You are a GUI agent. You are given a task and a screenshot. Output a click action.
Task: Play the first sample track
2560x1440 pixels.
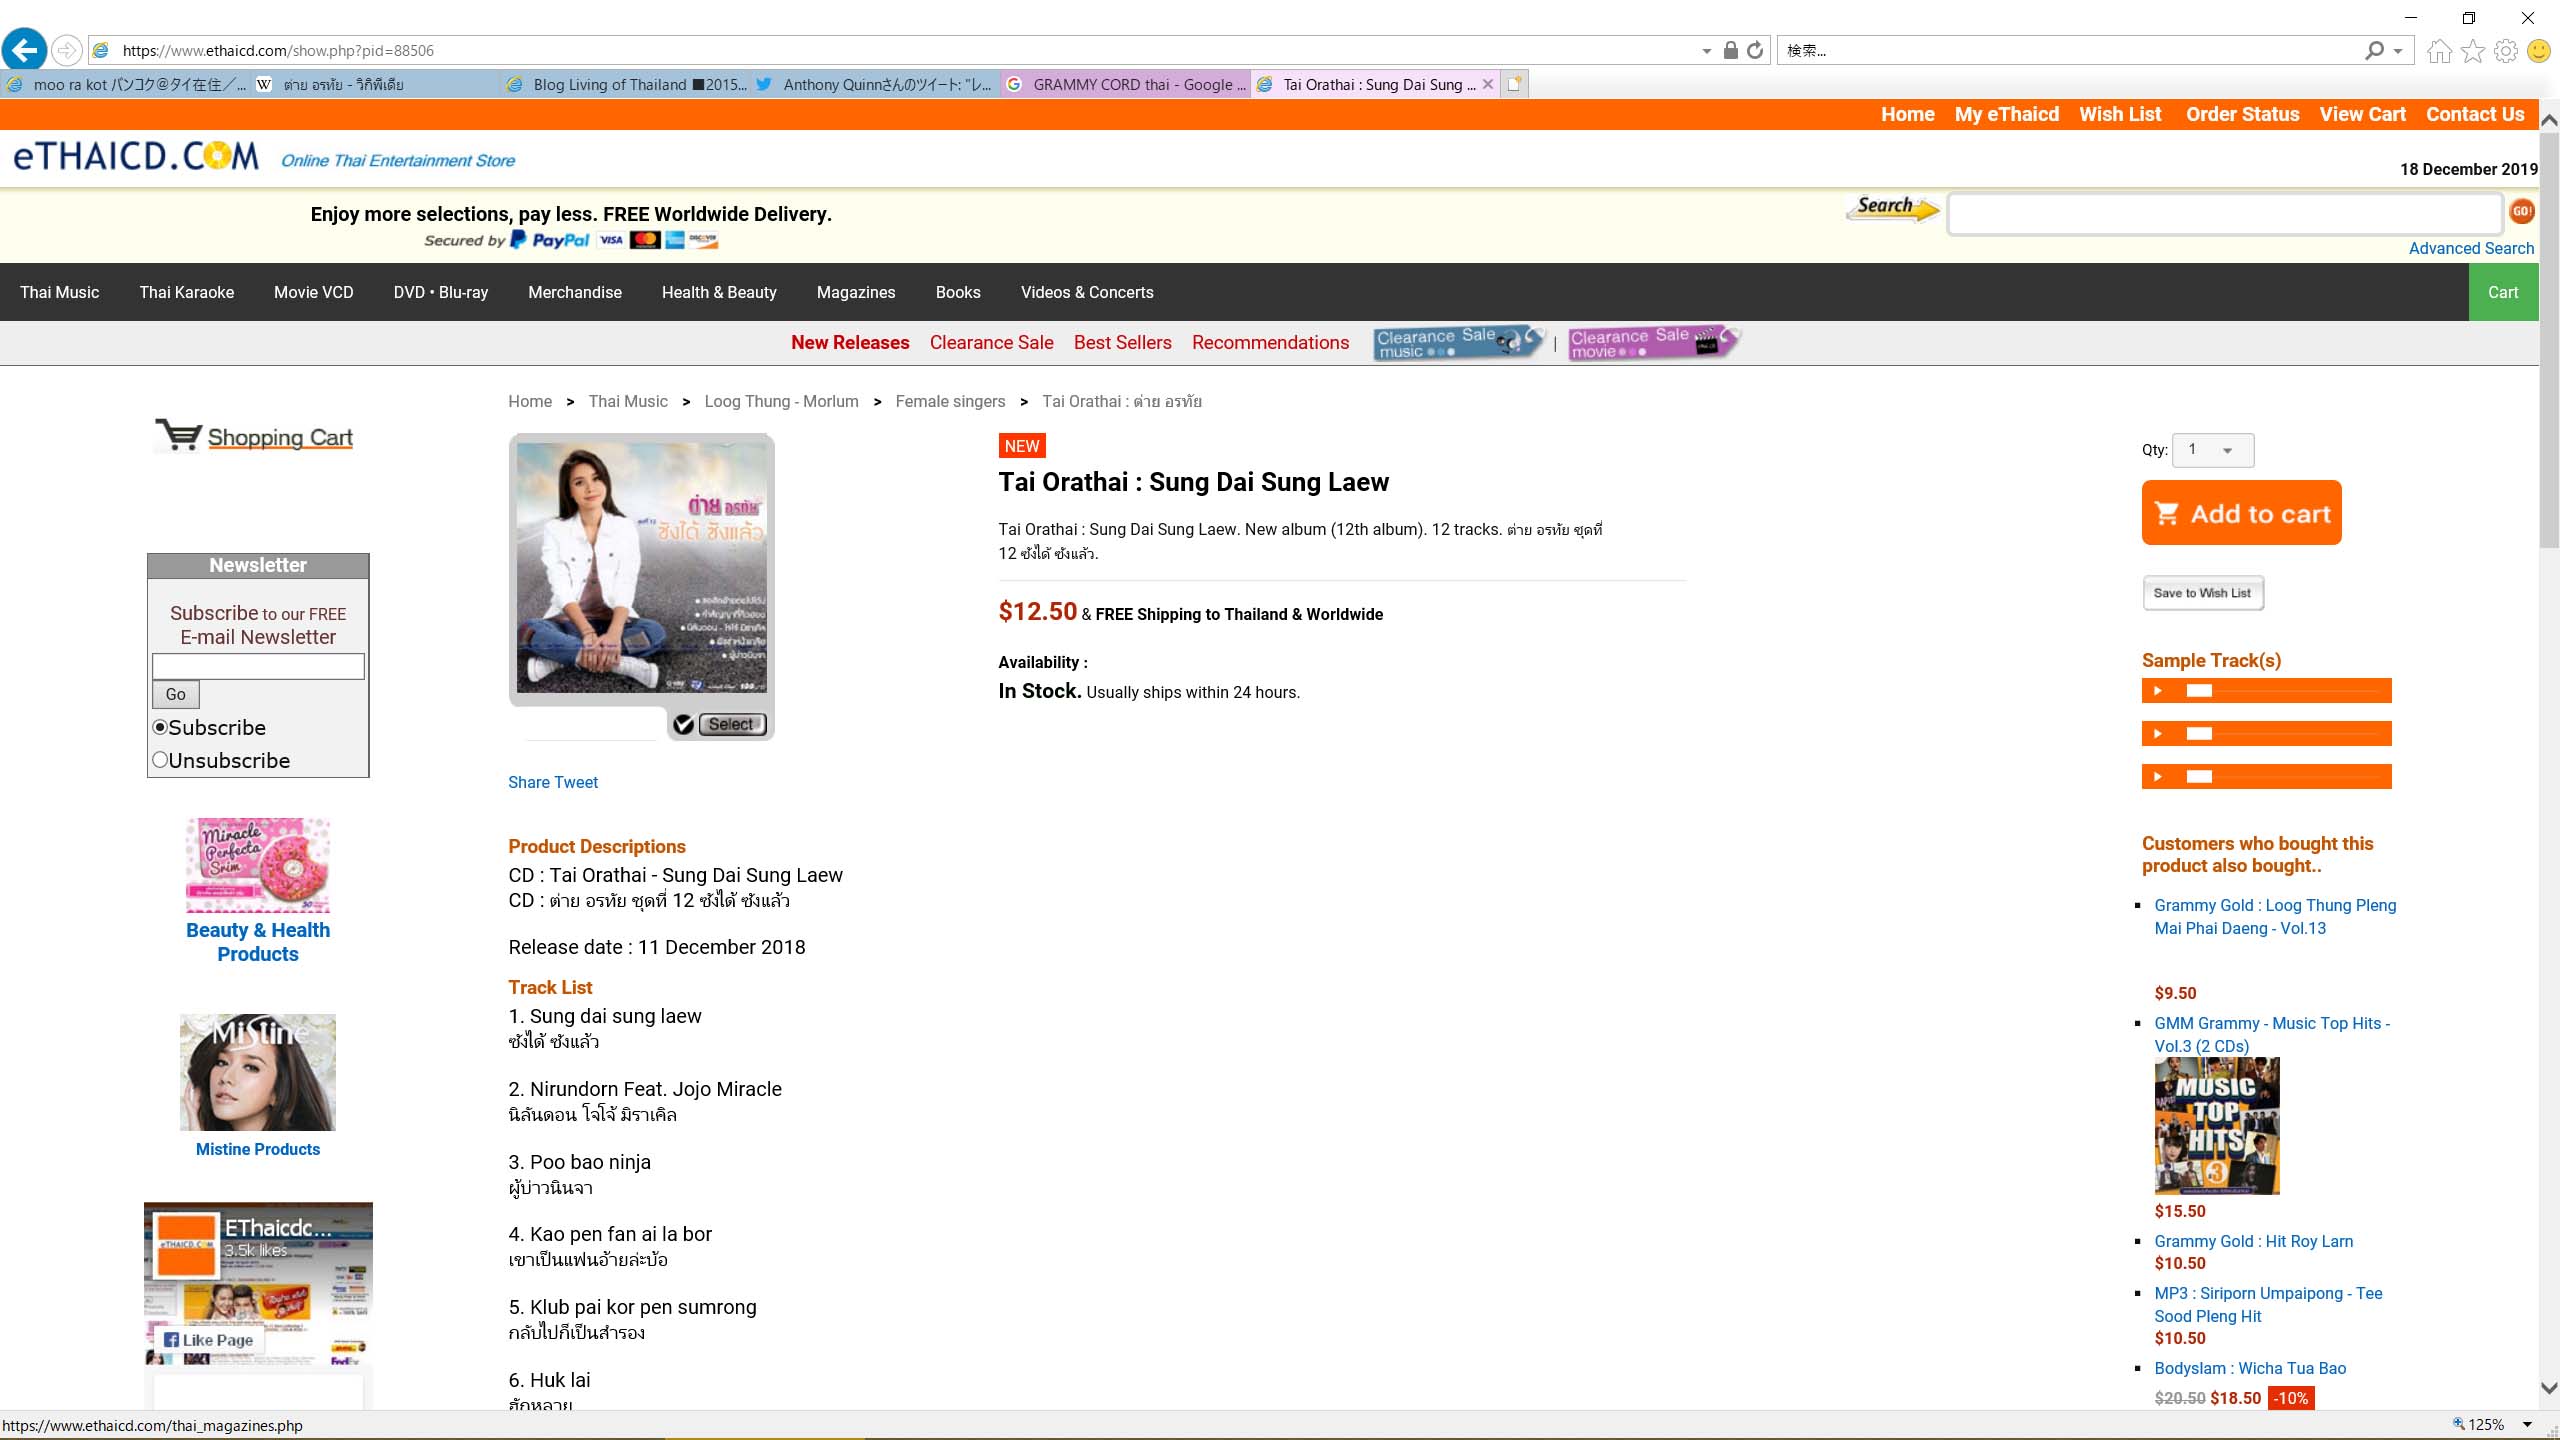(x=2158, y=691)
